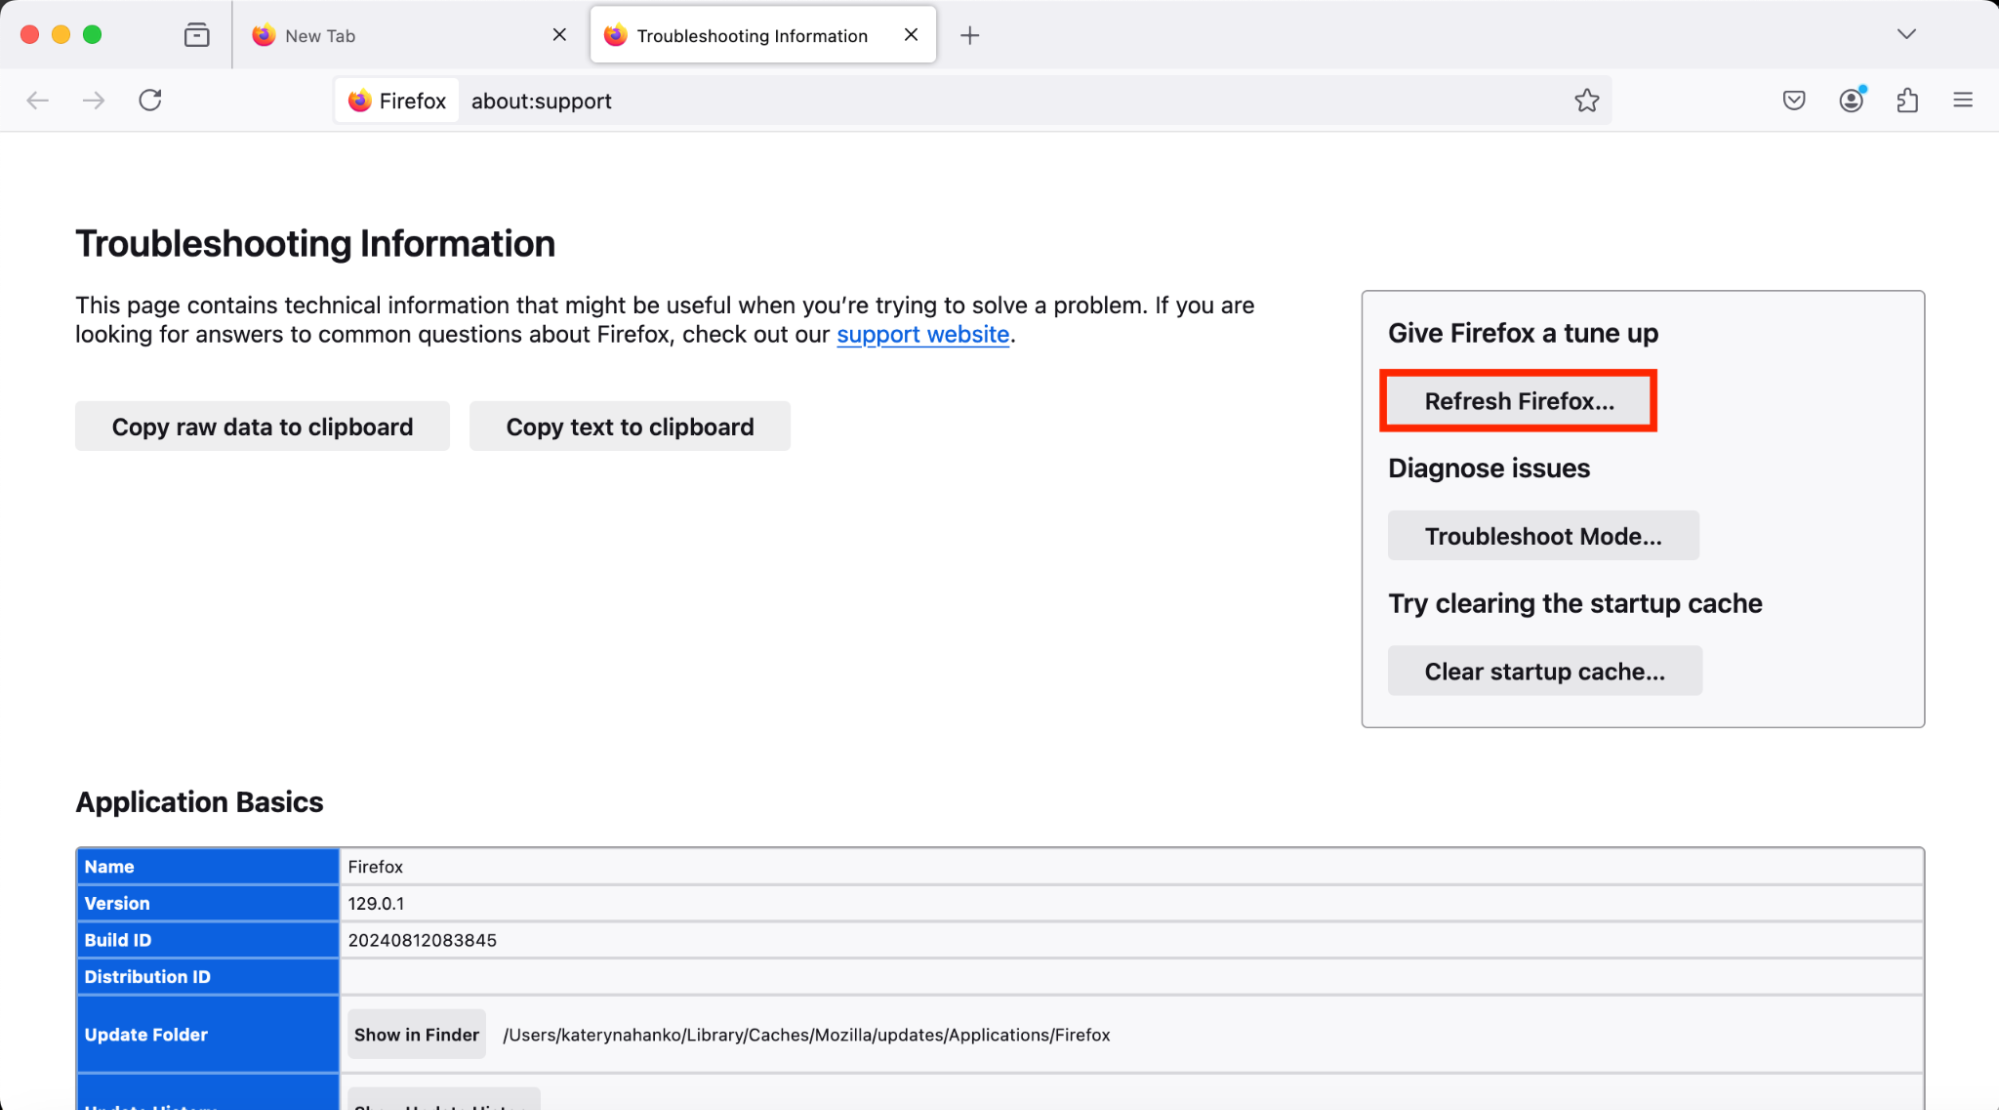Minimize window with the yellow button

61,34
